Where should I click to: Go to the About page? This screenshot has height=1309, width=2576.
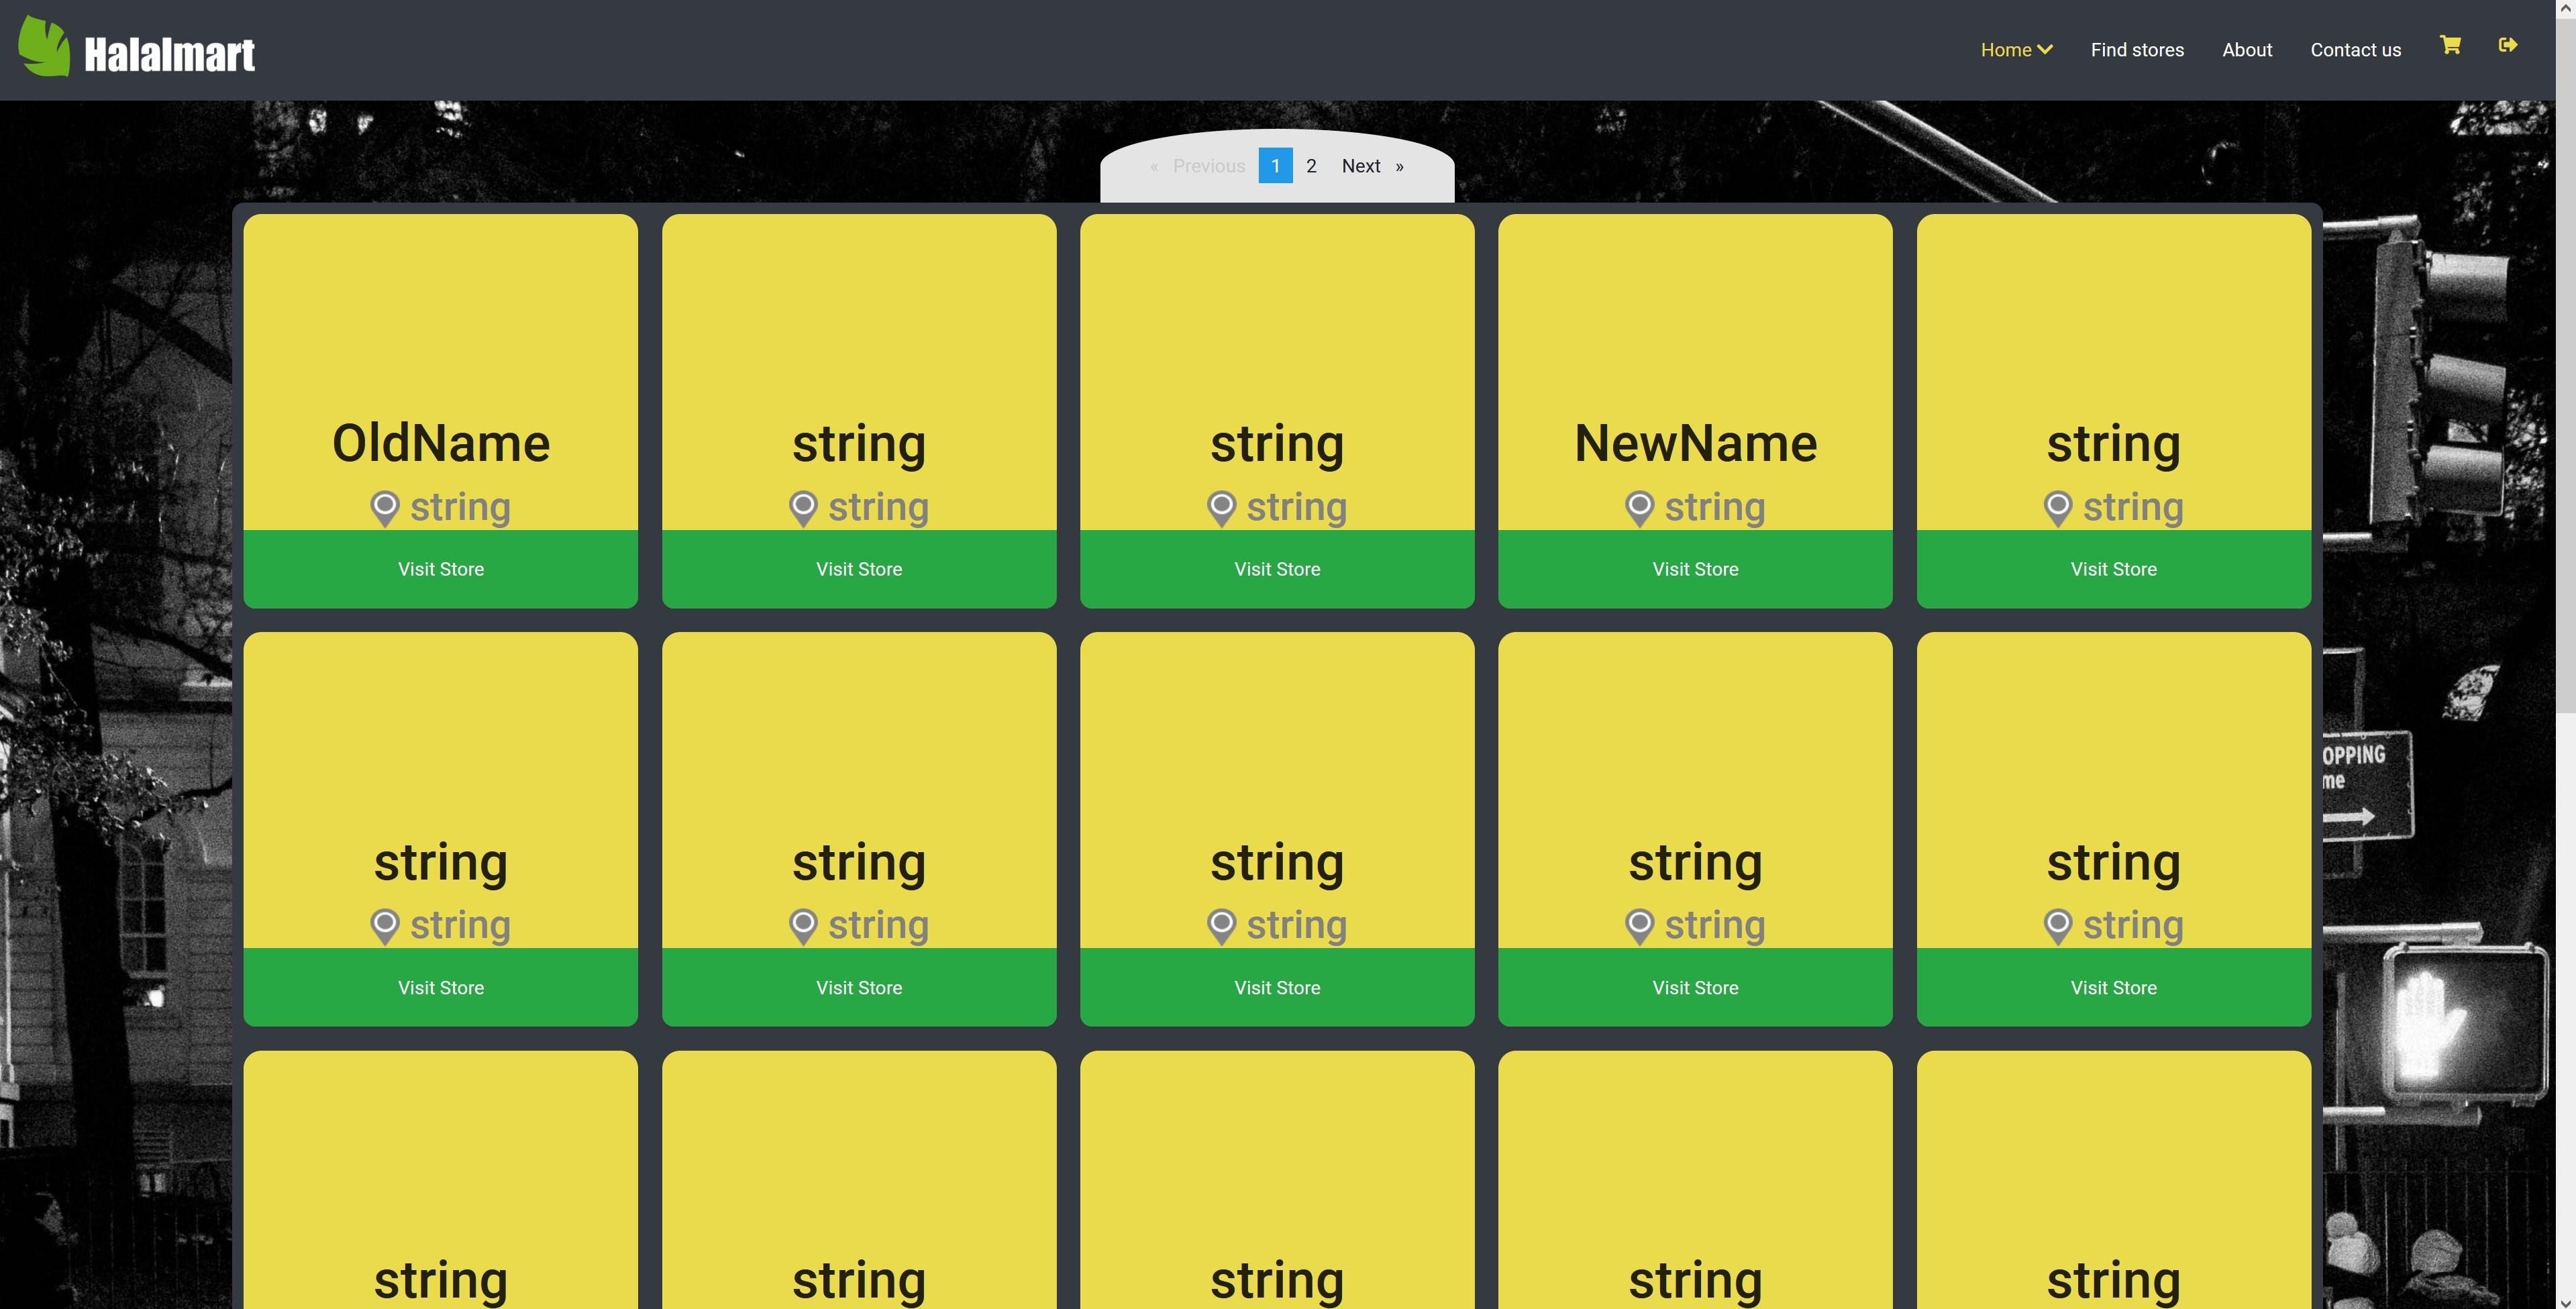tap(2247, 50)
